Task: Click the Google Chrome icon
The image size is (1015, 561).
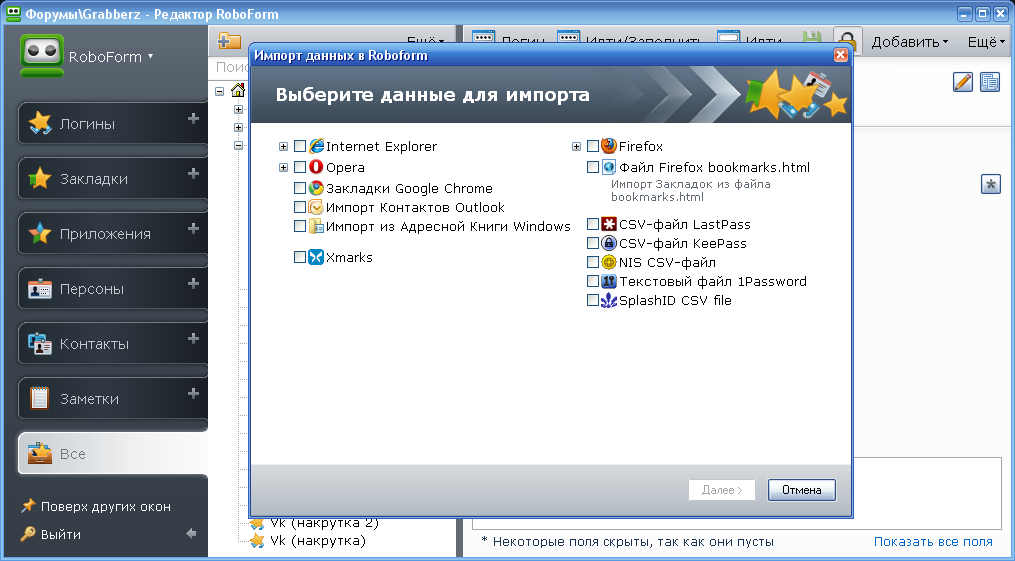Action: coord(316,188)
